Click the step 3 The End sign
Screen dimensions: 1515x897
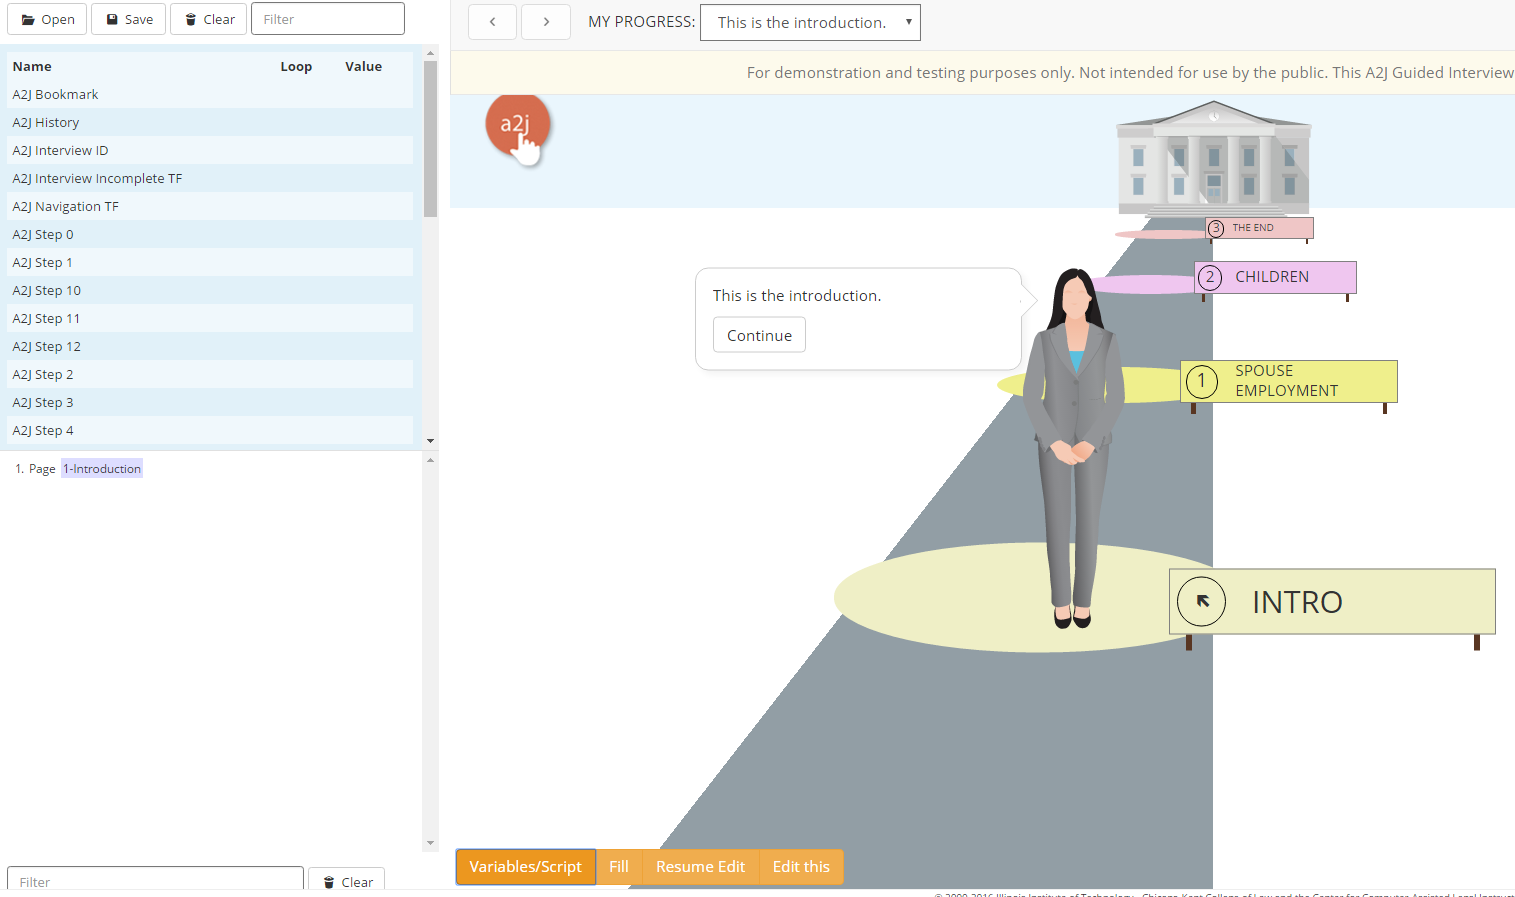point(1258,228)
